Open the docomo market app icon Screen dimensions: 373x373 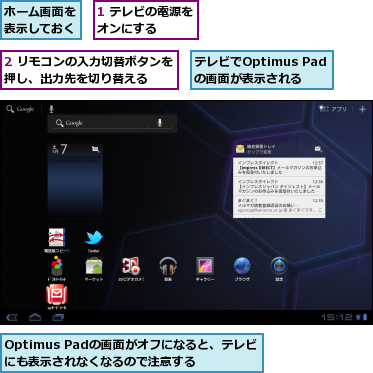click(57, 268)
